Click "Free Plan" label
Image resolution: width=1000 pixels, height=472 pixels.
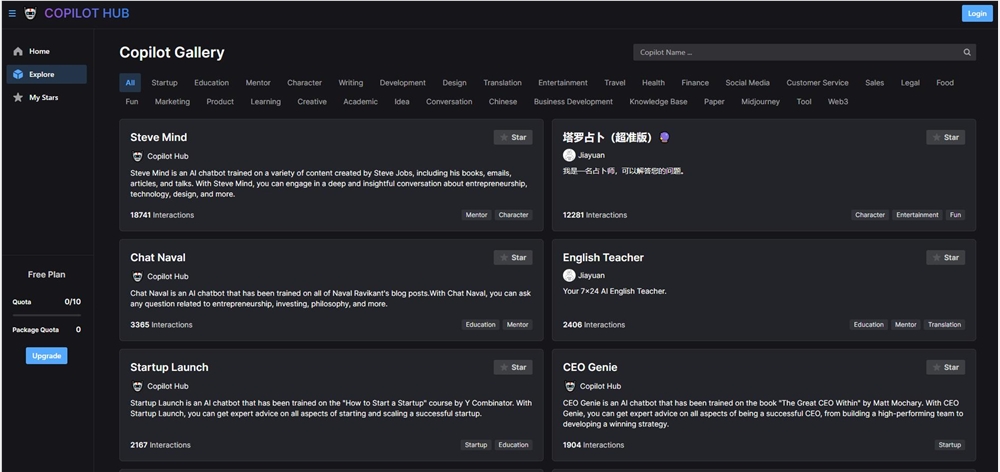click(x=47, y=275)
